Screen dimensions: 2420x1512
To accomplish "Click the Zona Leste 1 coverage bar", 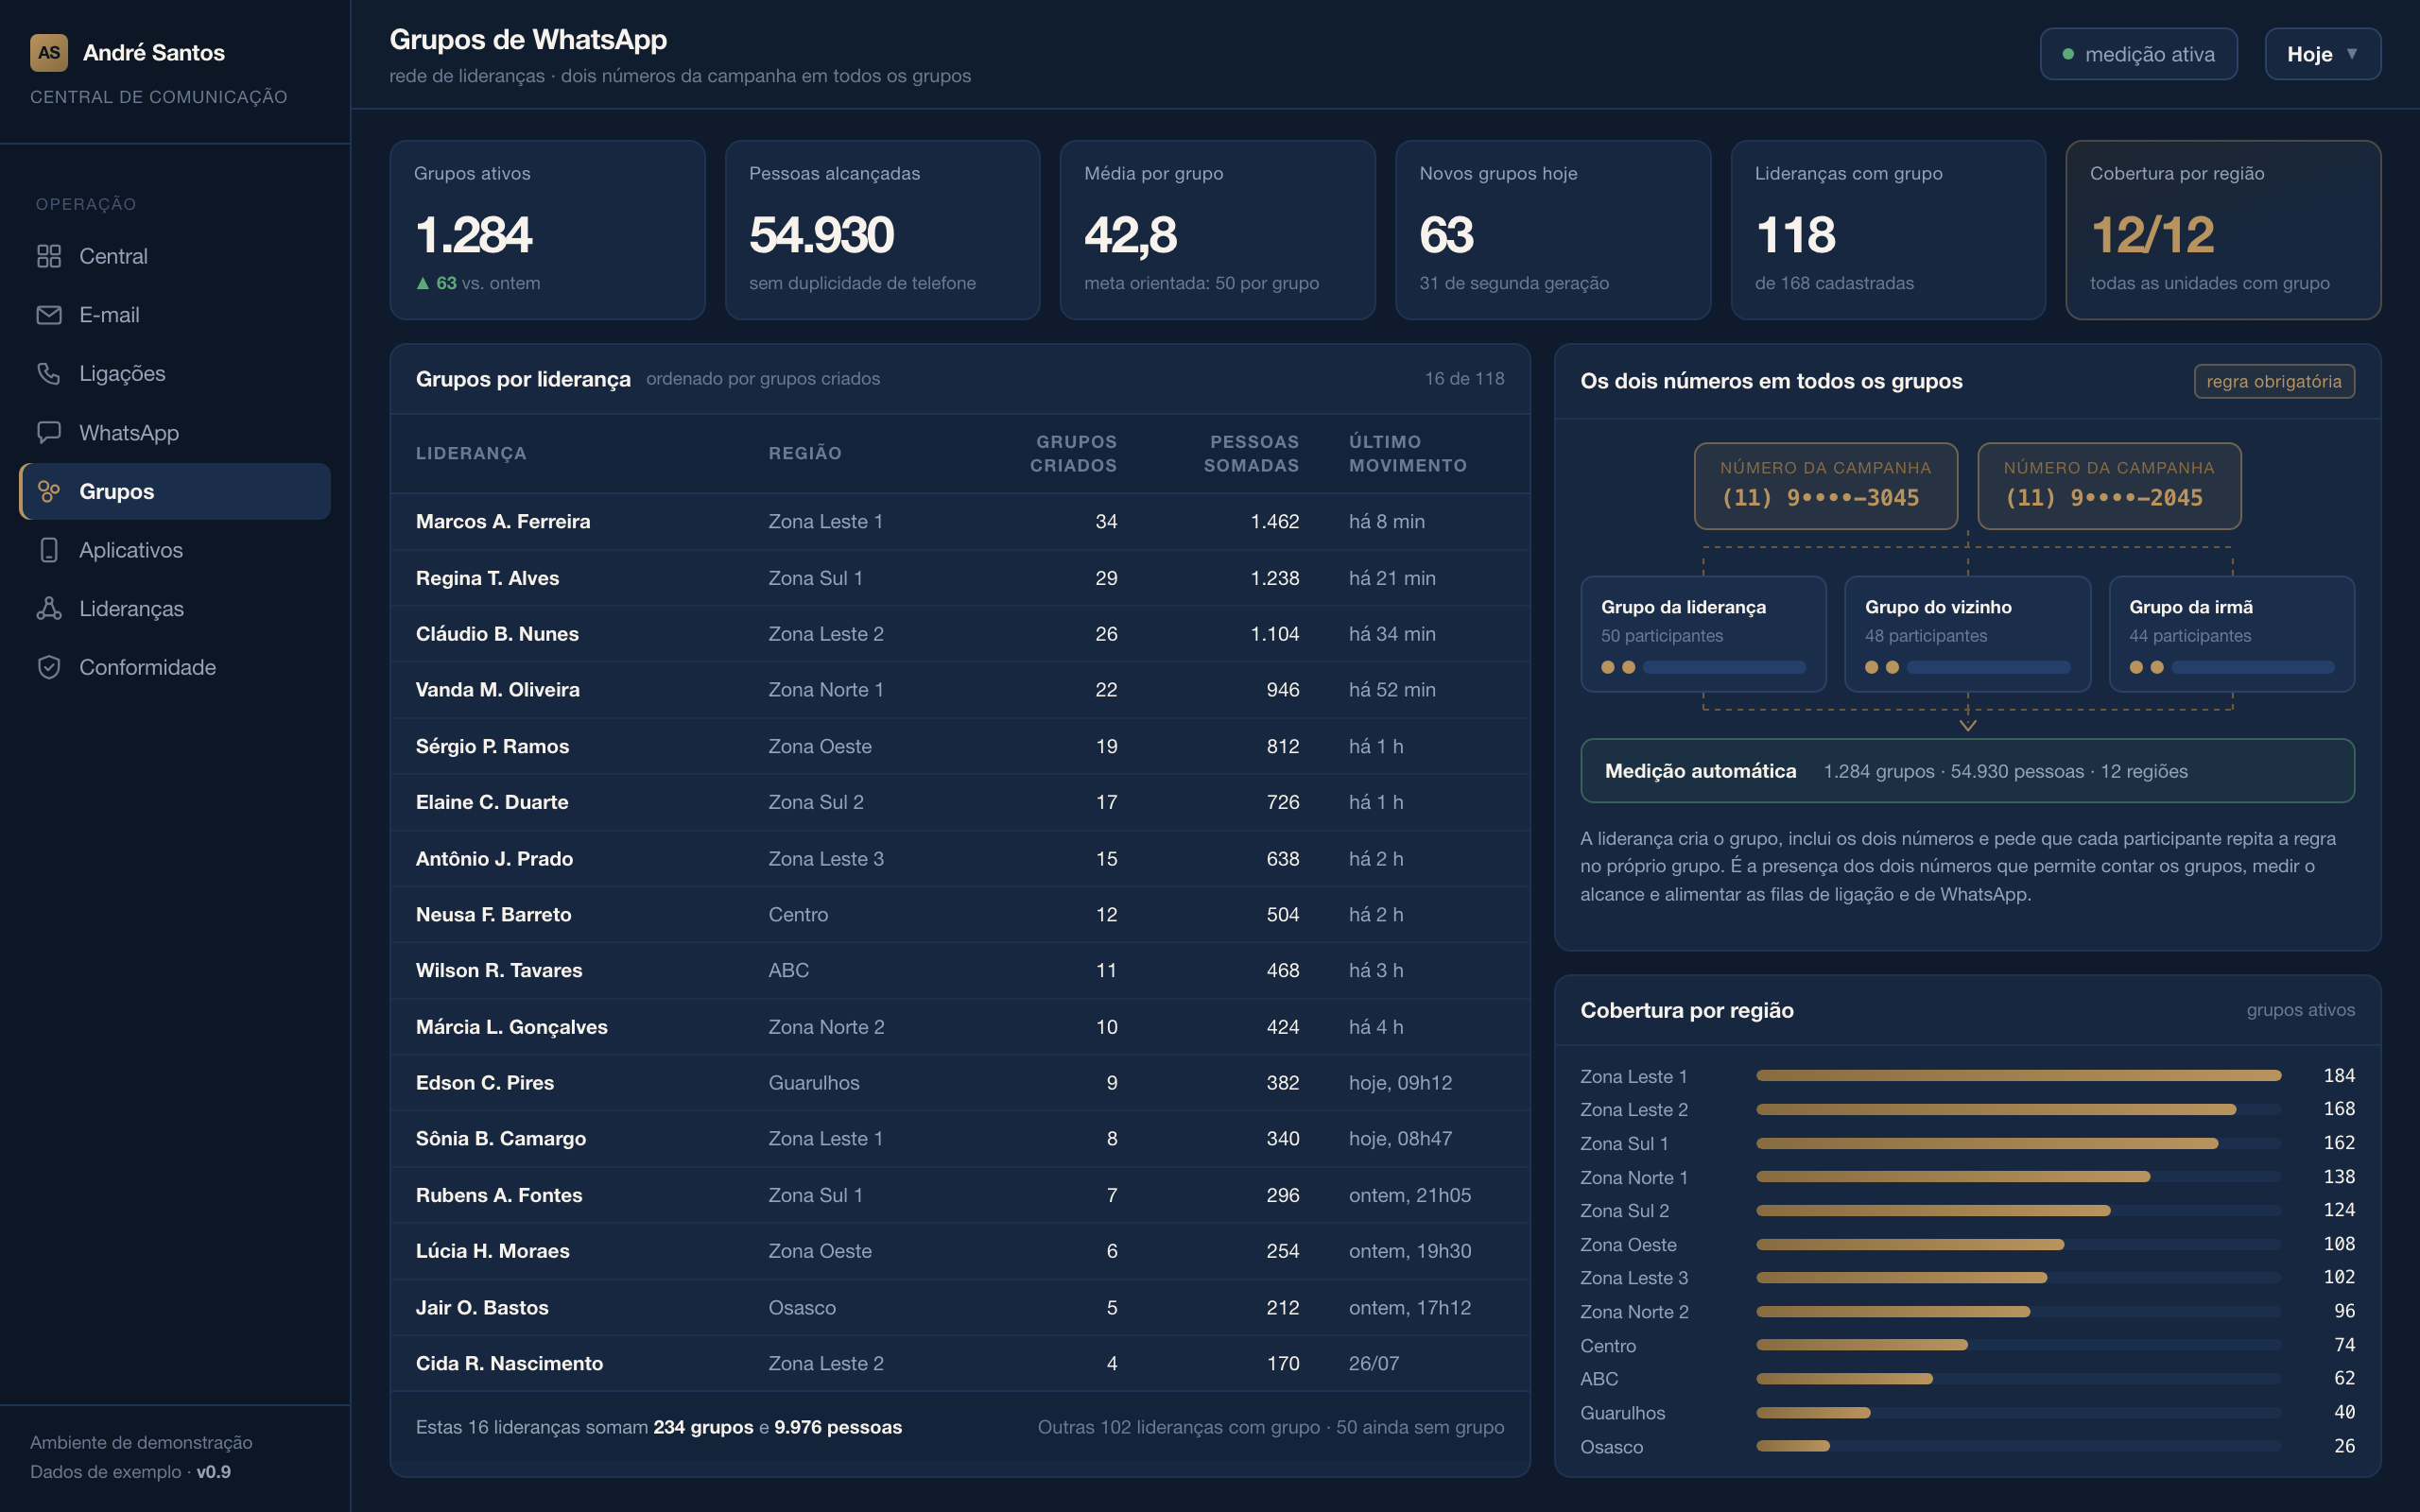I will click(x=2018, y=1076).
